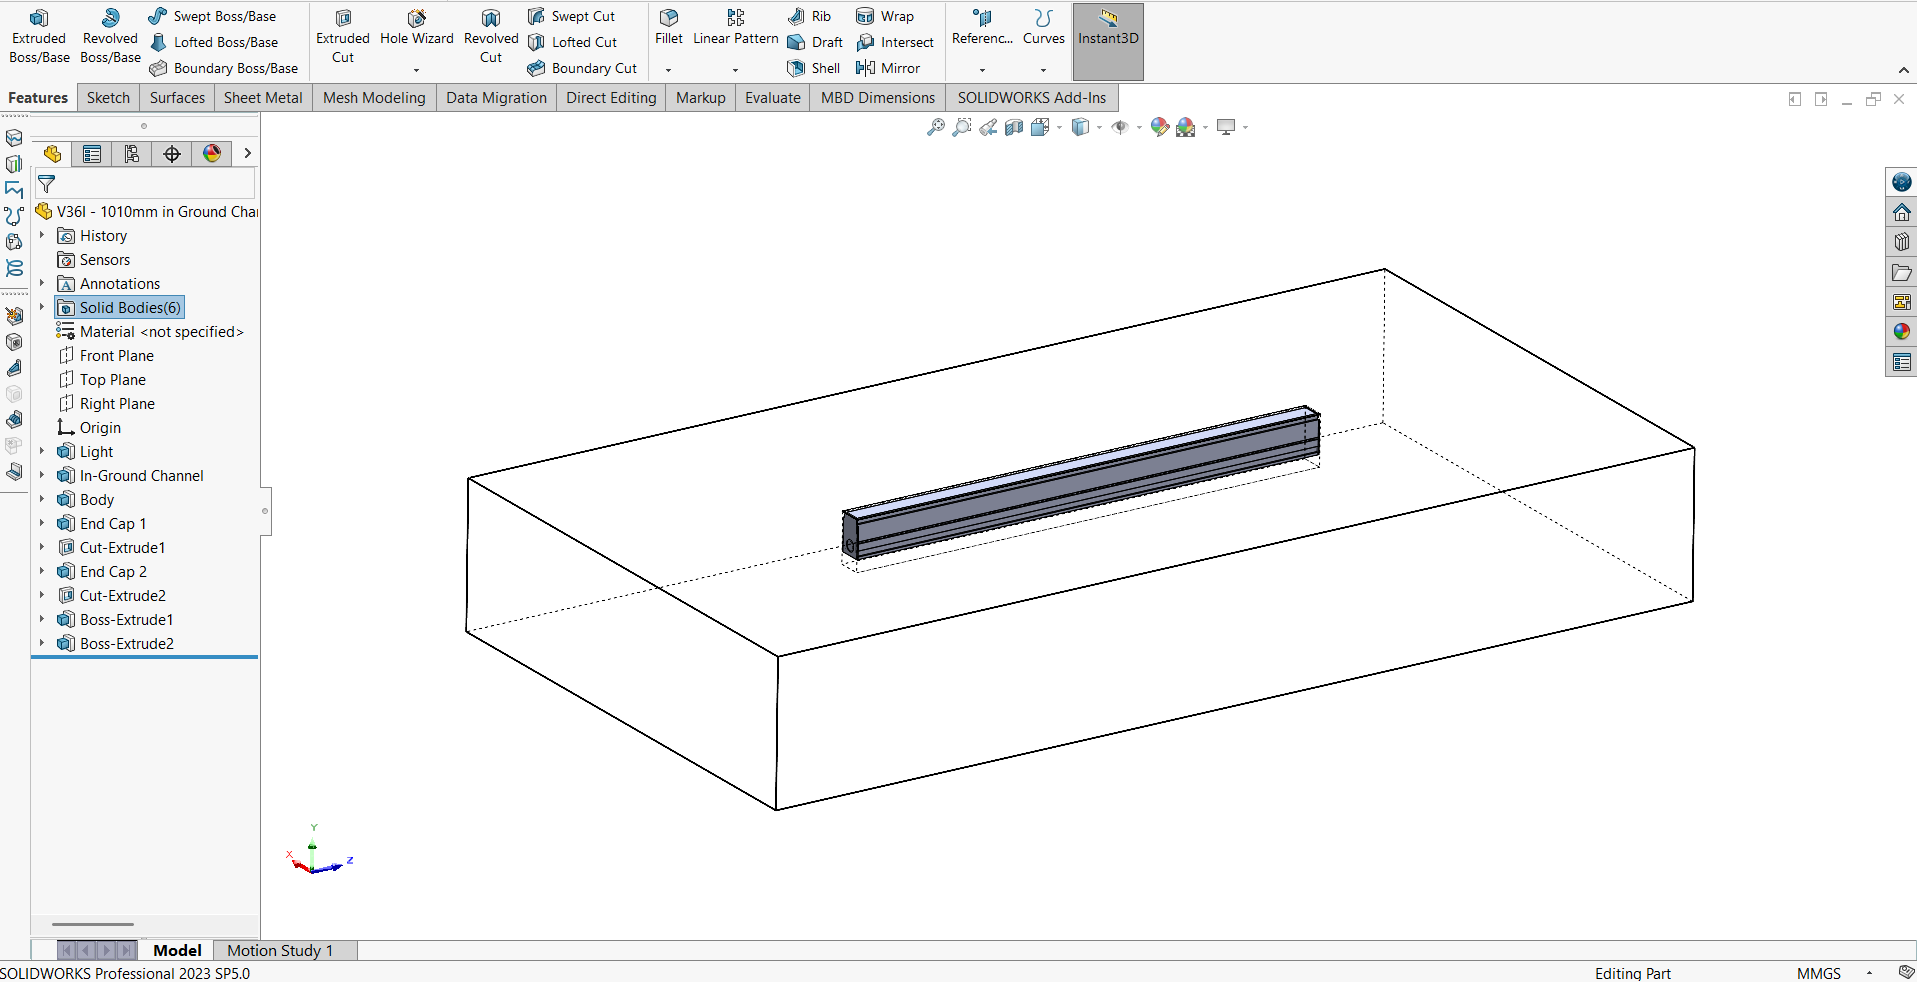Open the Display Style dropdown

[1099, 128]
